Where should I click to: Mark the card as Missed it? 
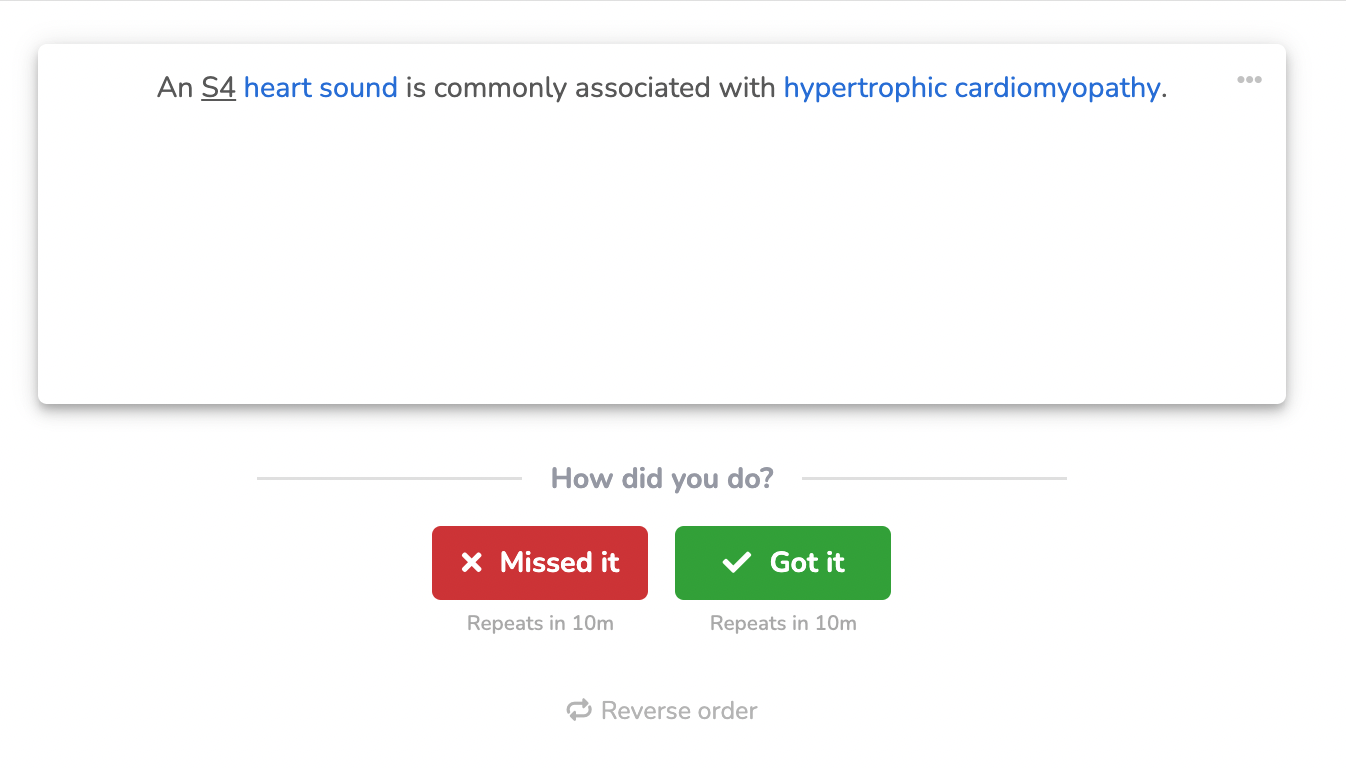pyautogui.click(x=540, y=563)
